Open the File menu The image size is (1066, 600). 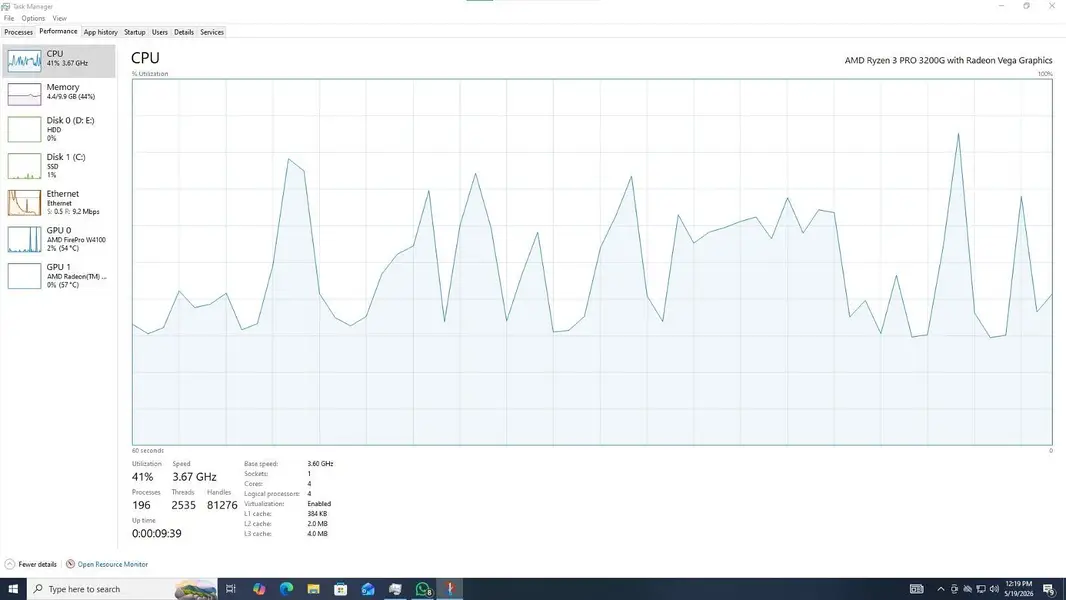pos(9,18)
